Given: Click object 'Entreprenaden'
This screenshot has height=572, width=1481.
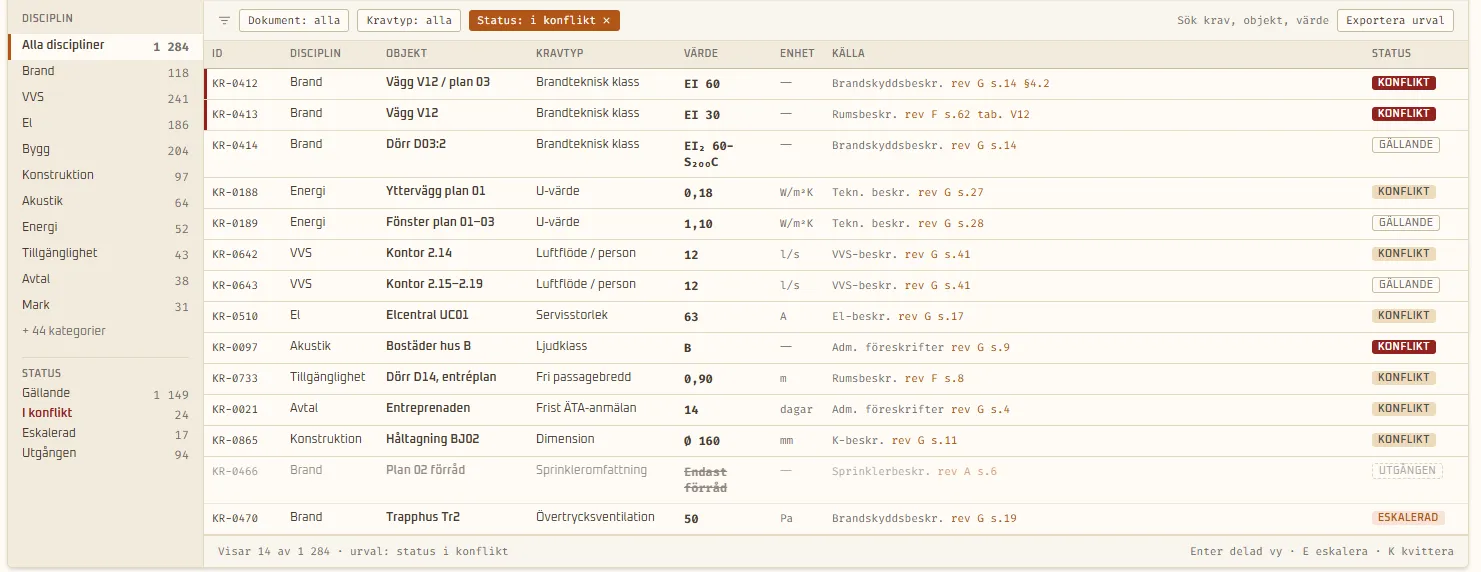Looking at the screenshot, I should (x=428, y=408).
